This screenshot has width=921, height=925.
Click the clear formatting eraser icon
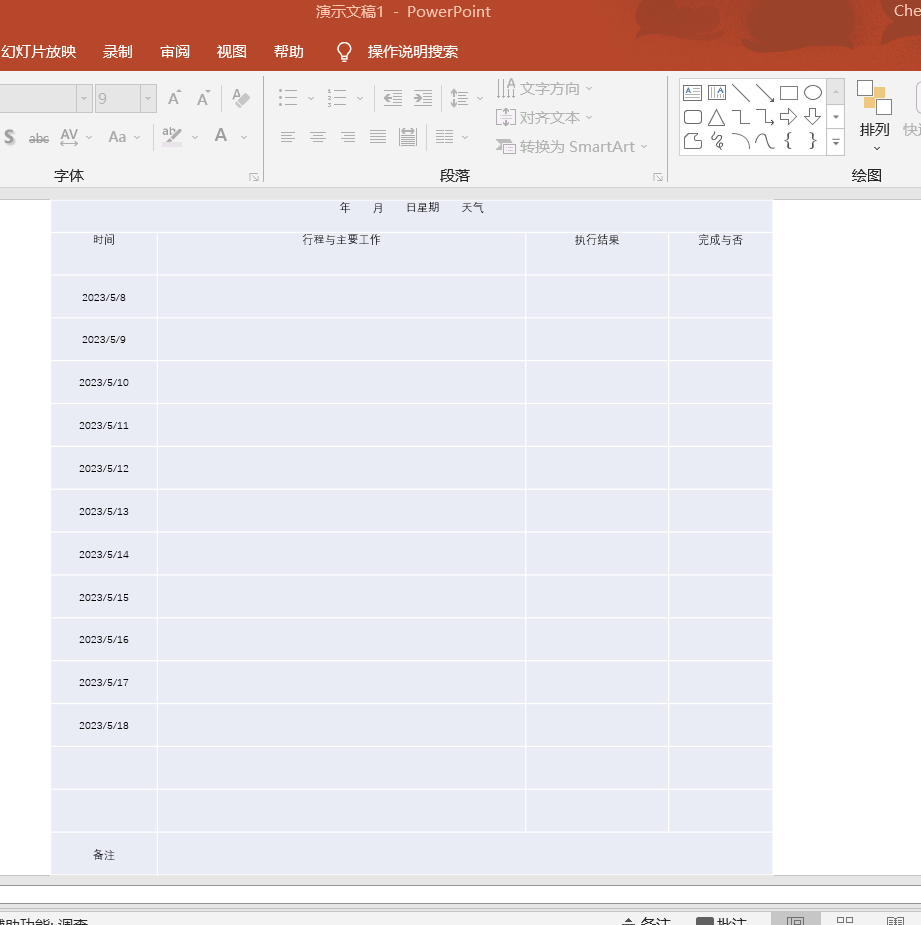[239, 98]
